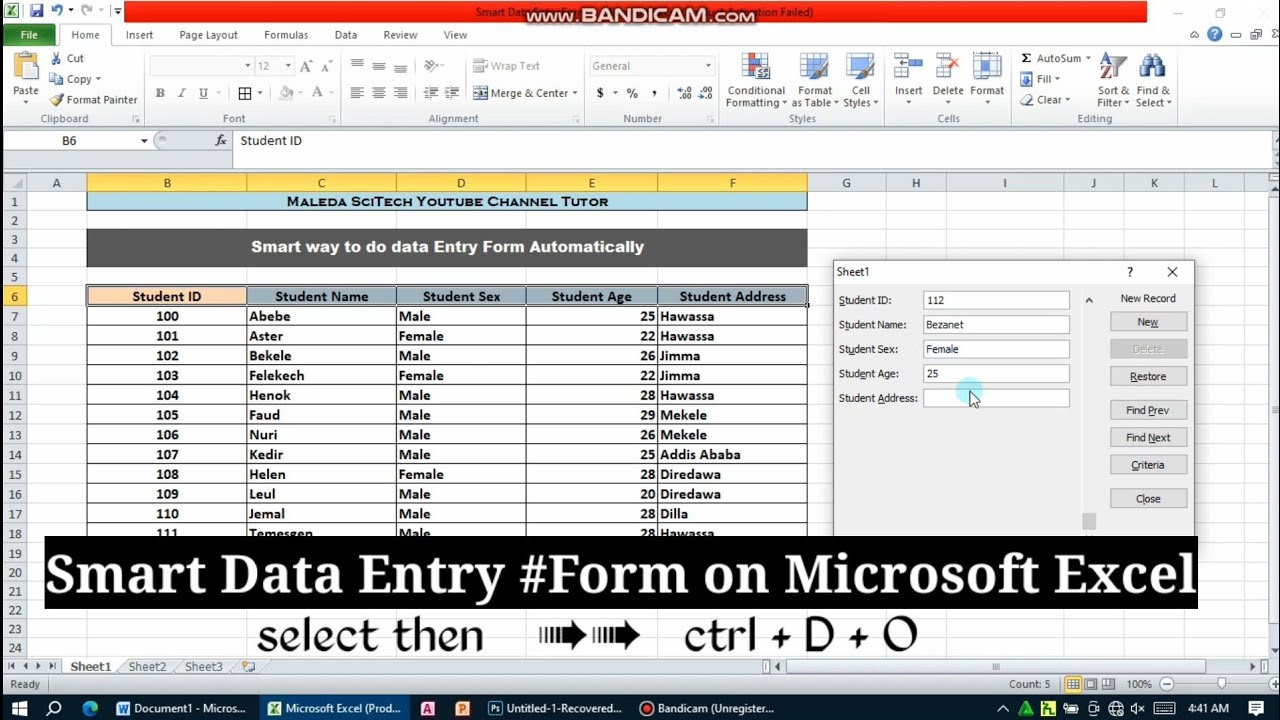Click the Save icon in Quick Access Toolbar

pos(36,11)
